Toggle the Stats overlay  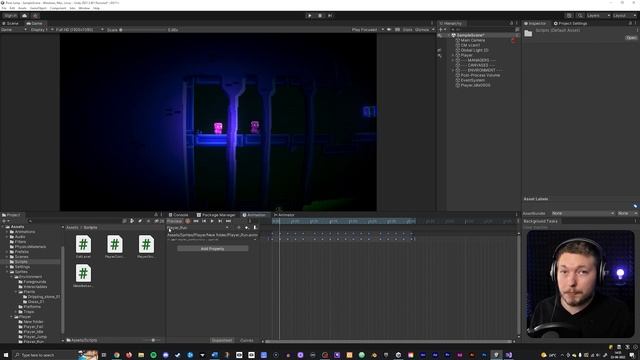tap(407, 30)
